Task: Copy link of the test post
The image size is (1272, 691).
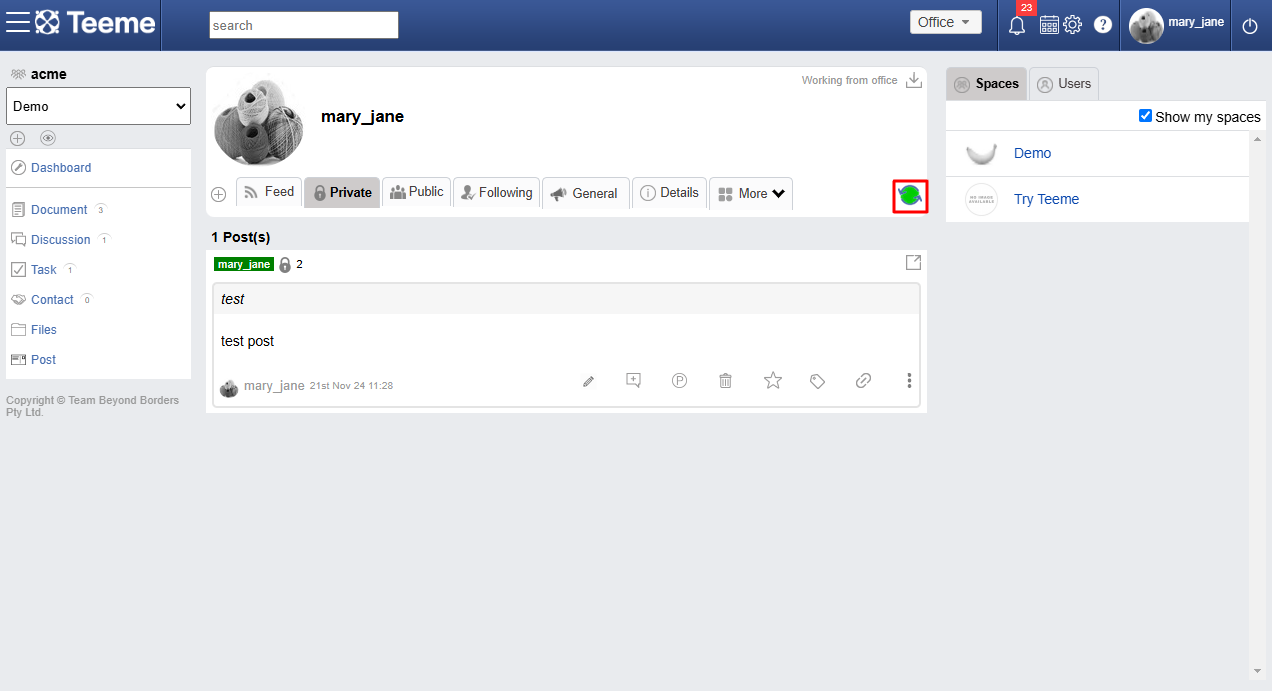Action: point(864,380)
